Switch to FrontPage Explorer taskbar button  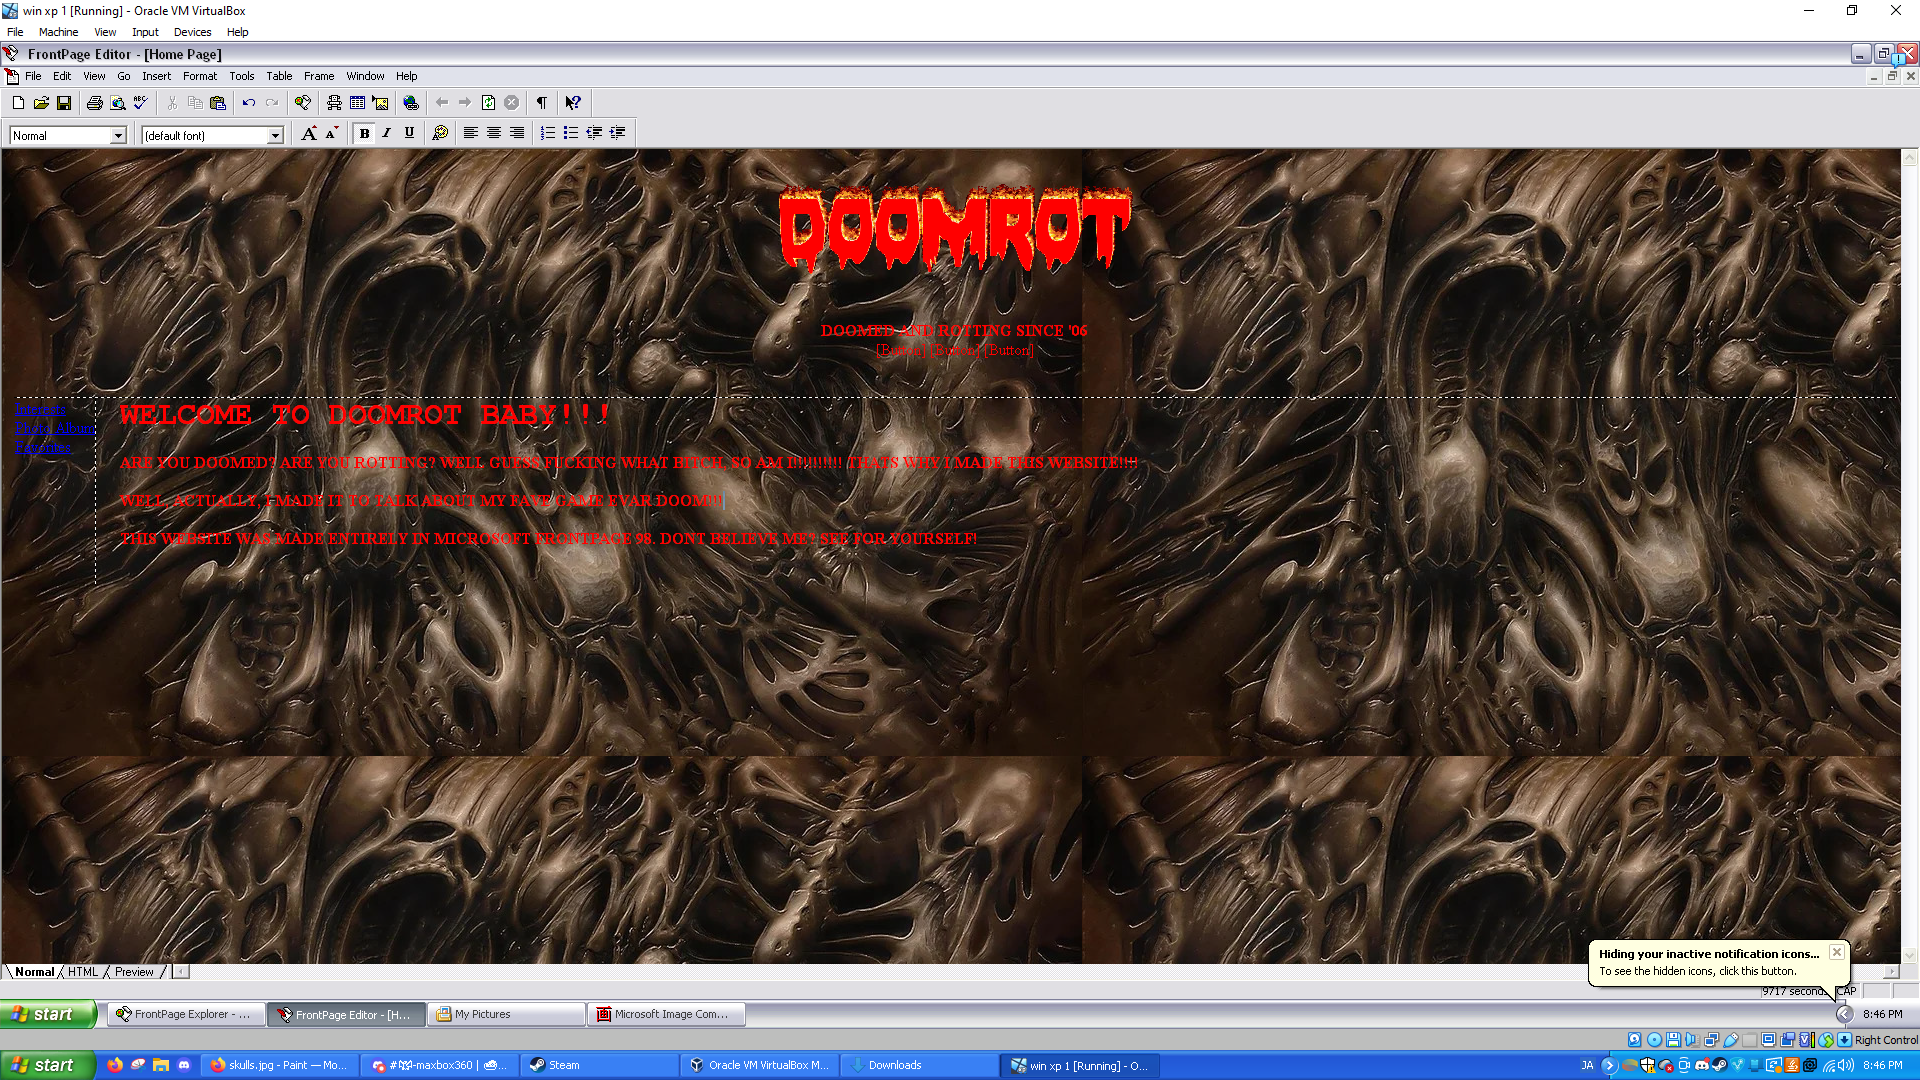point(185,1014)
